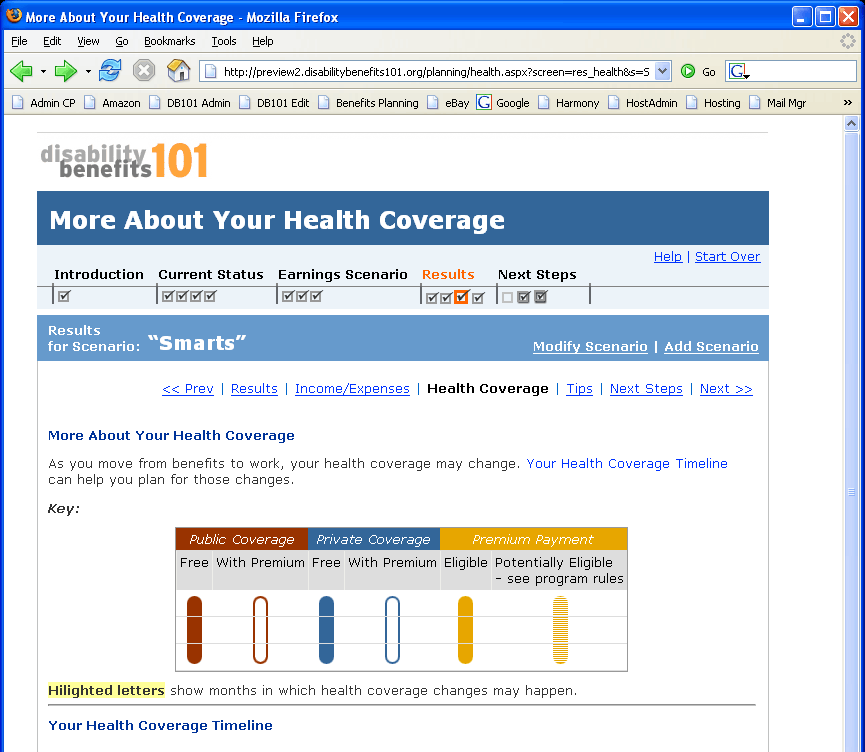Open the Tools menu
Image resolution: width=865 pixels, height=752 pixels.
(x=223, y=41)
